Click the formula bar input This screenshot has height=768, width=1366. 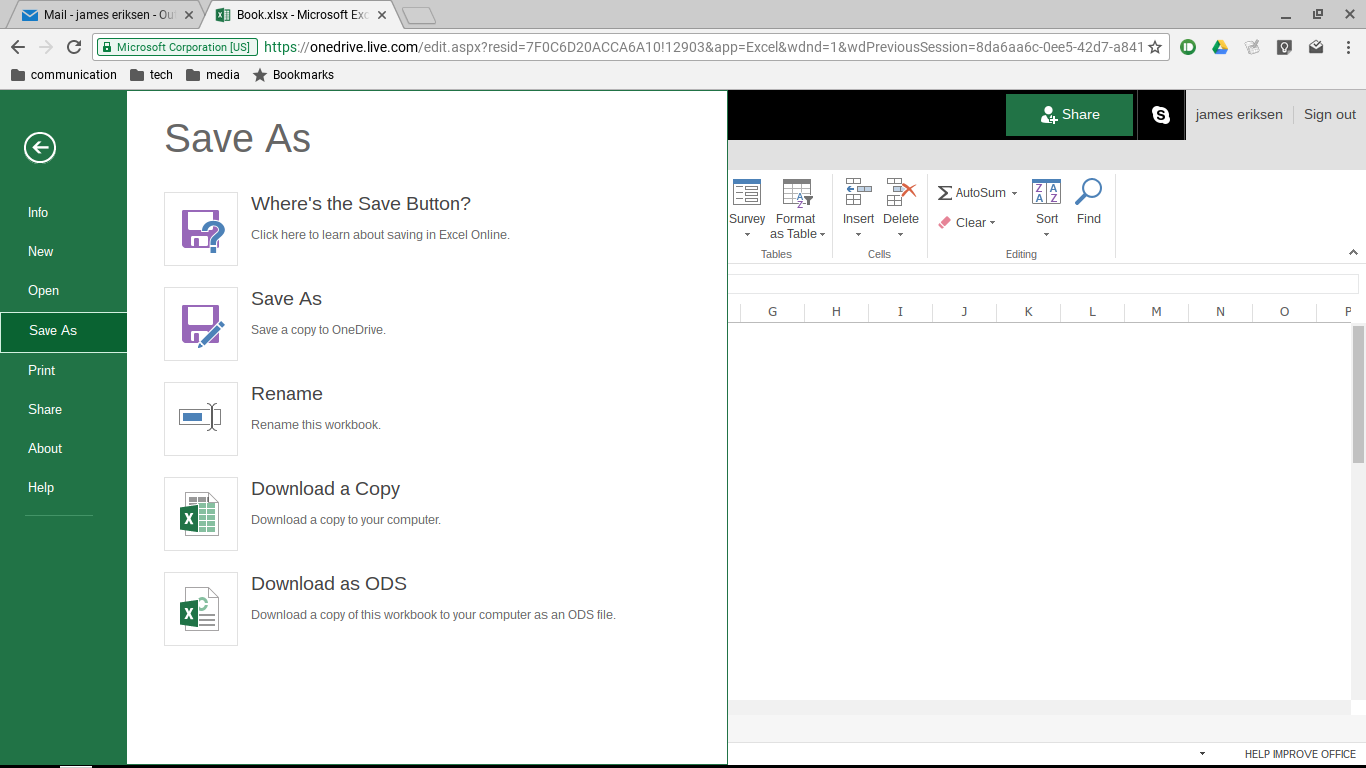click(x=1043, y=284)
